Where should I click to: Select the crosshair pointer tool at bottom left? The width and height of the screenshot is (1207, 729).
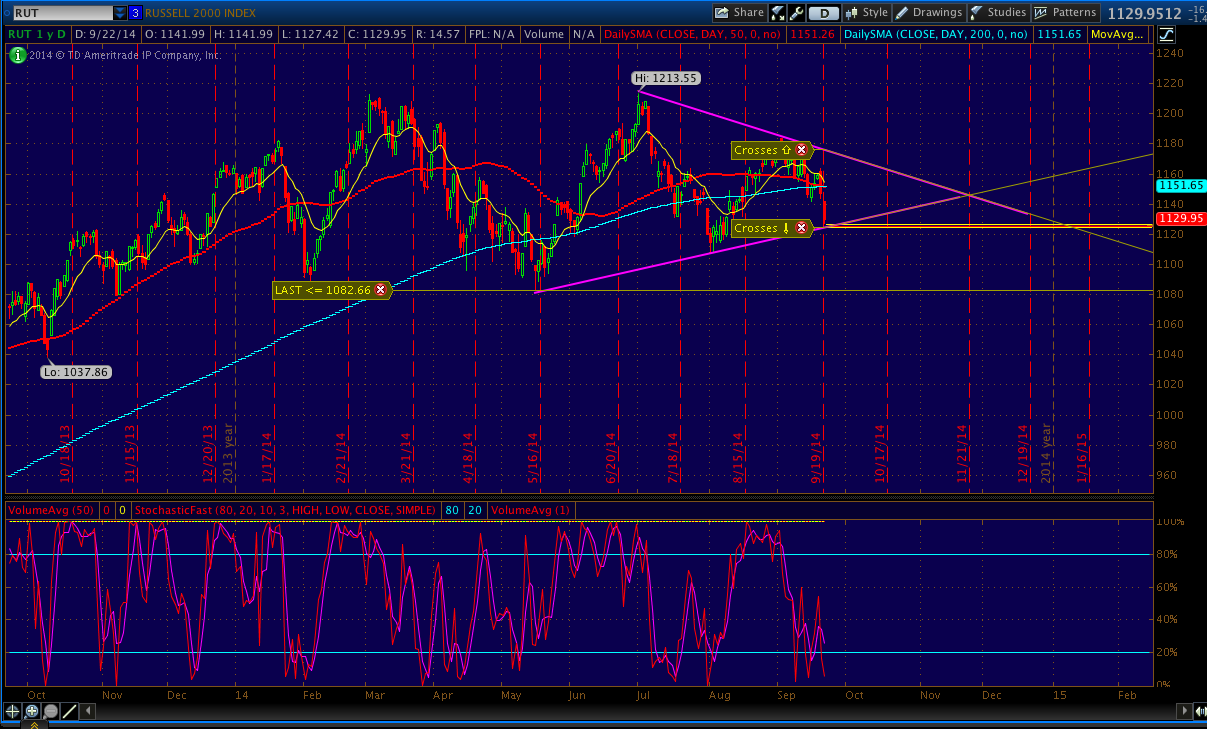point(12,711)
